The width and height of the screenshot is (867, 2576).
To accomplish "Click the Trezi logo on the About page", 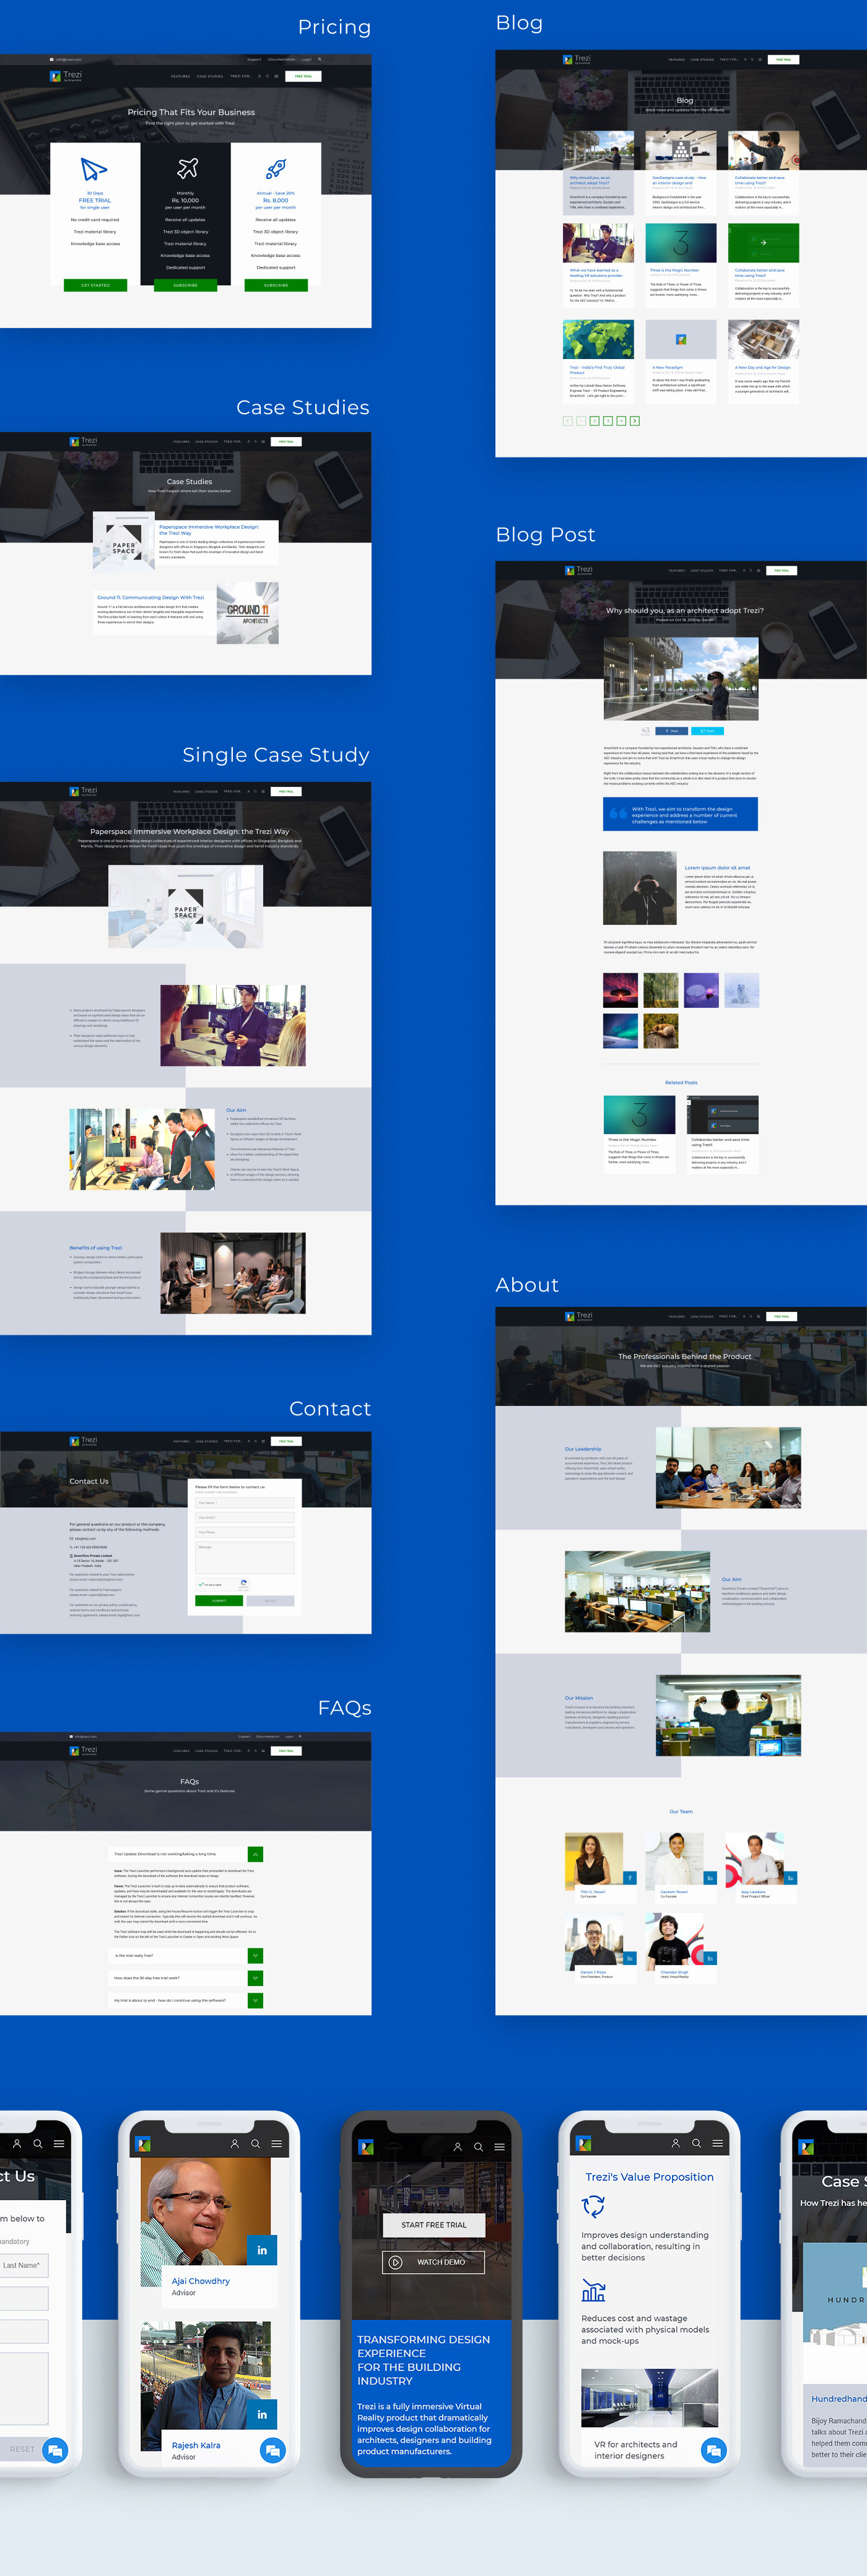I will [579, 1316].
